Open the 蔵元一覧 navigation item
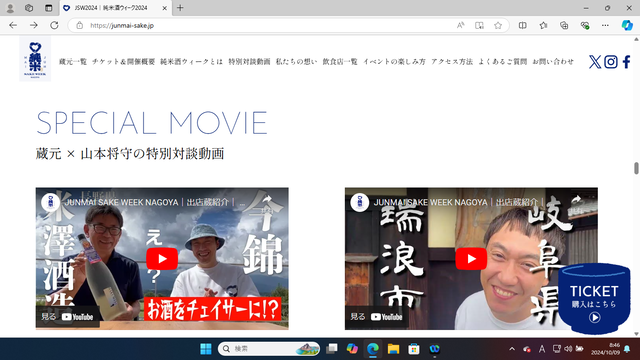The image size is (640, 360). (x=73, y=62)
